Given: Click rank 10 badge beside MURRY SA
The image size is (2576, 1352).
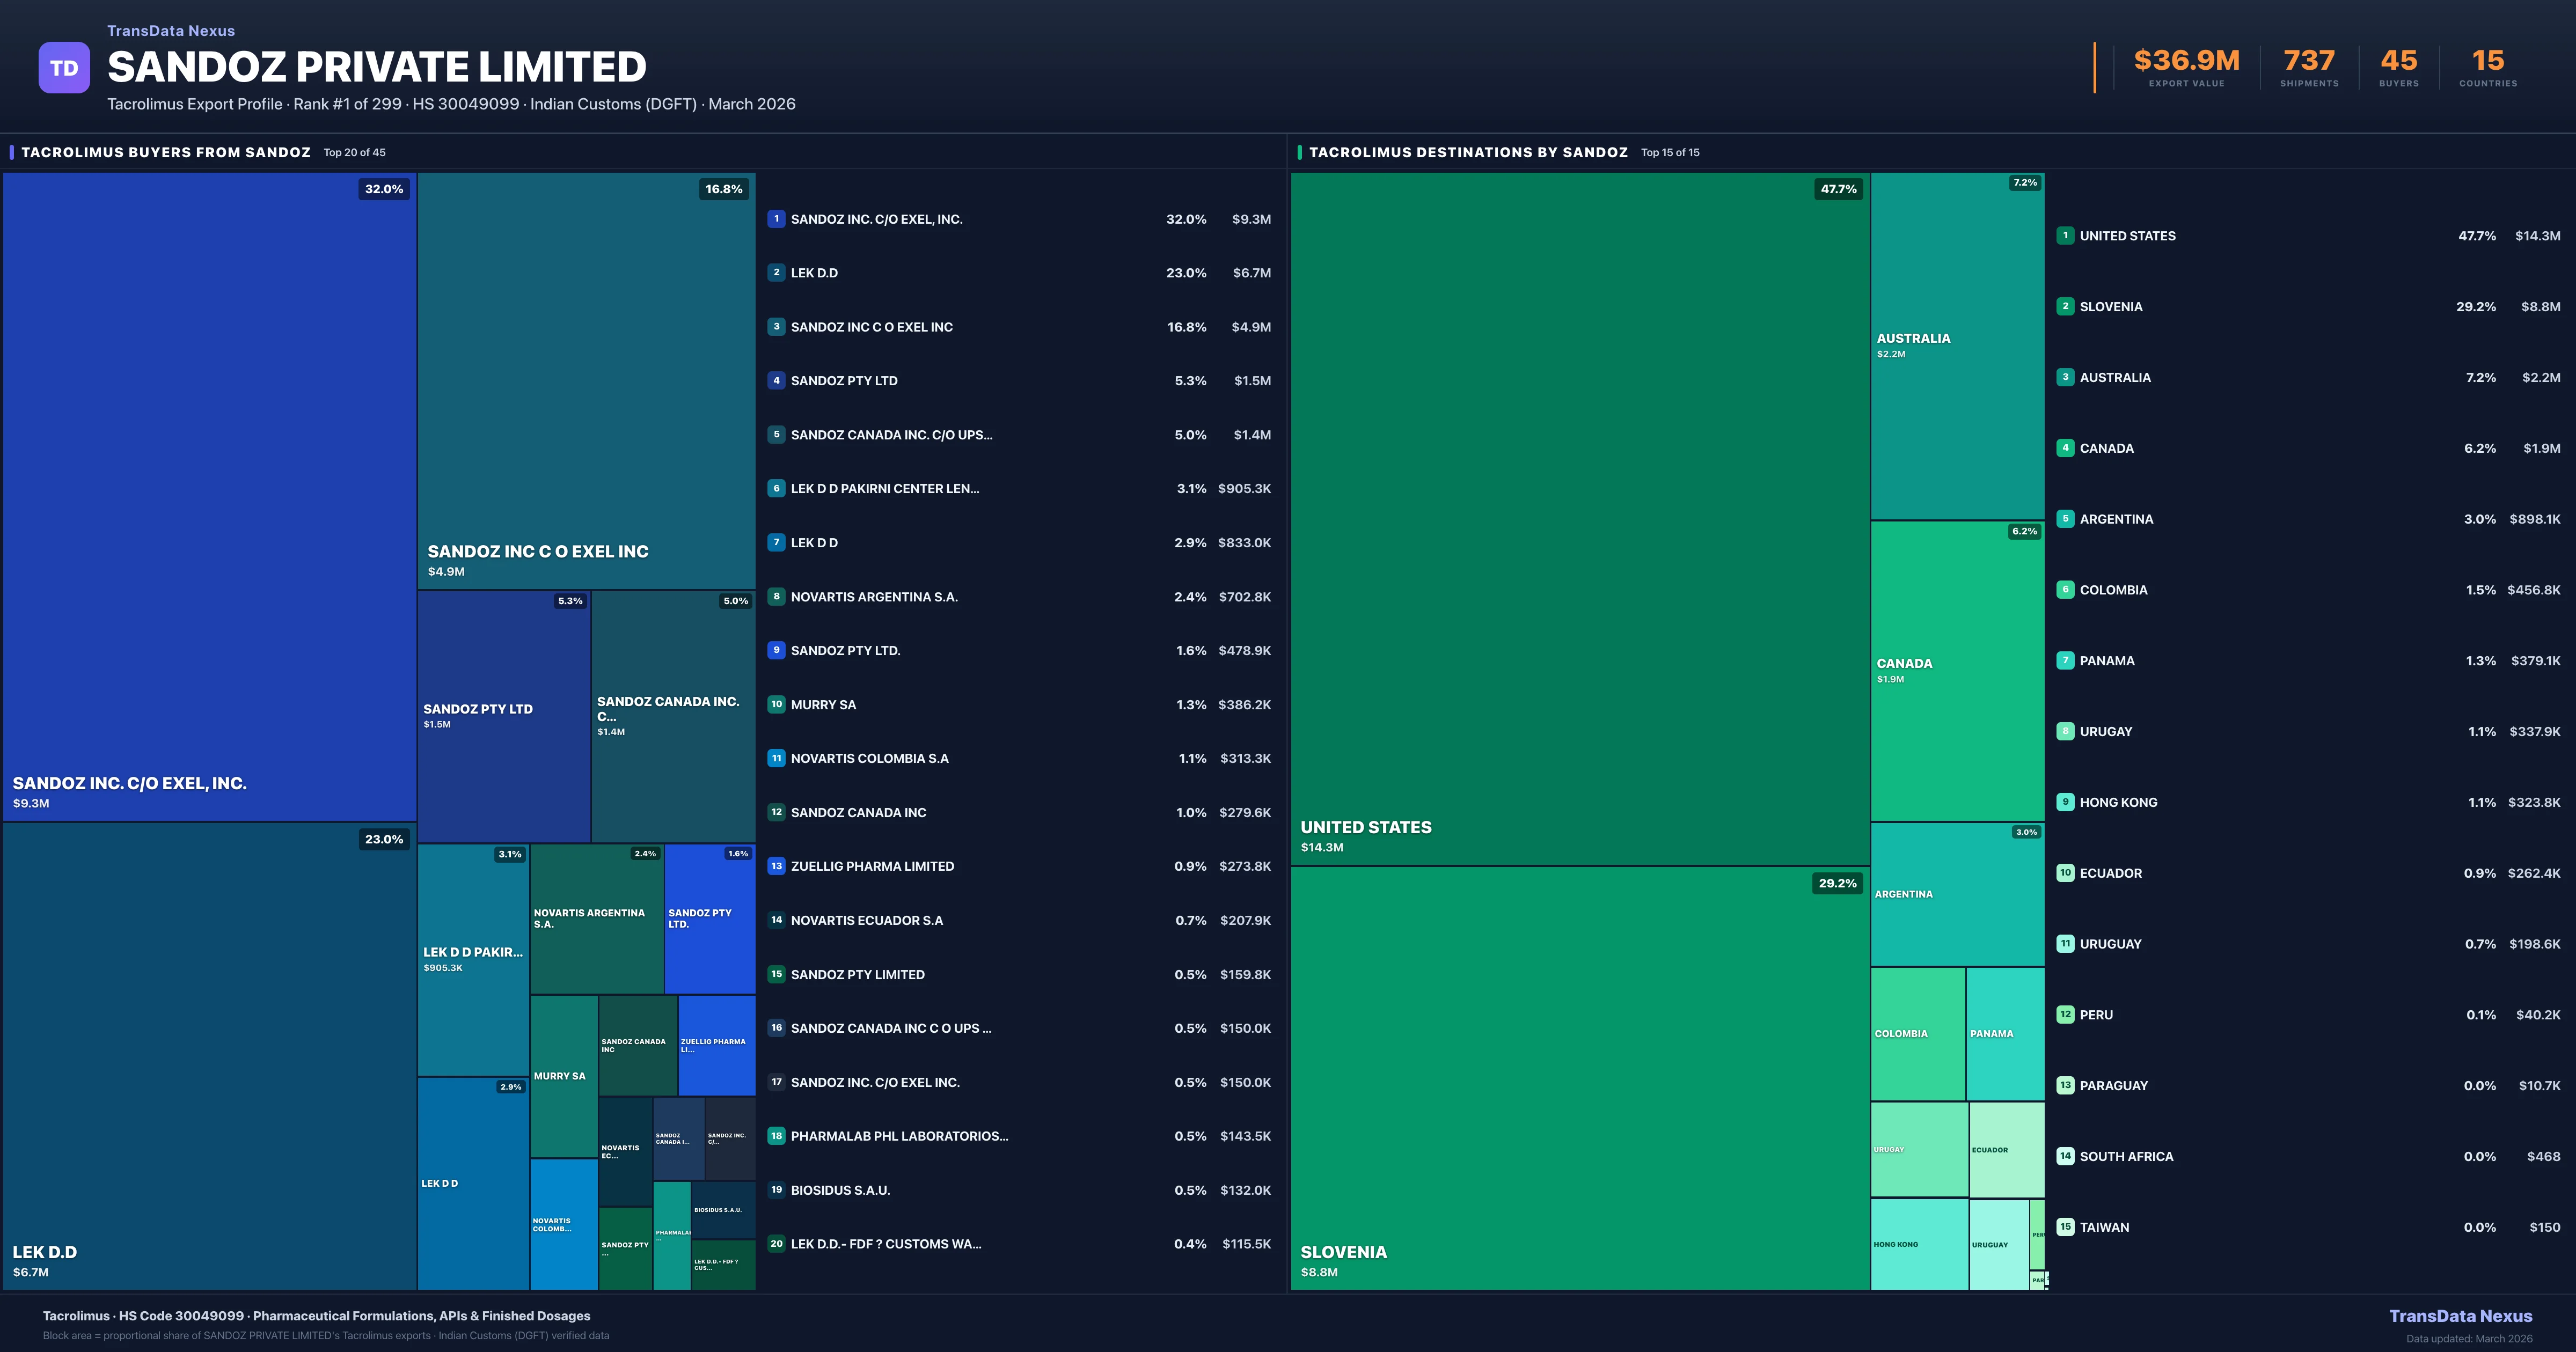Looking at the screenshot, I should coord(776,705).
